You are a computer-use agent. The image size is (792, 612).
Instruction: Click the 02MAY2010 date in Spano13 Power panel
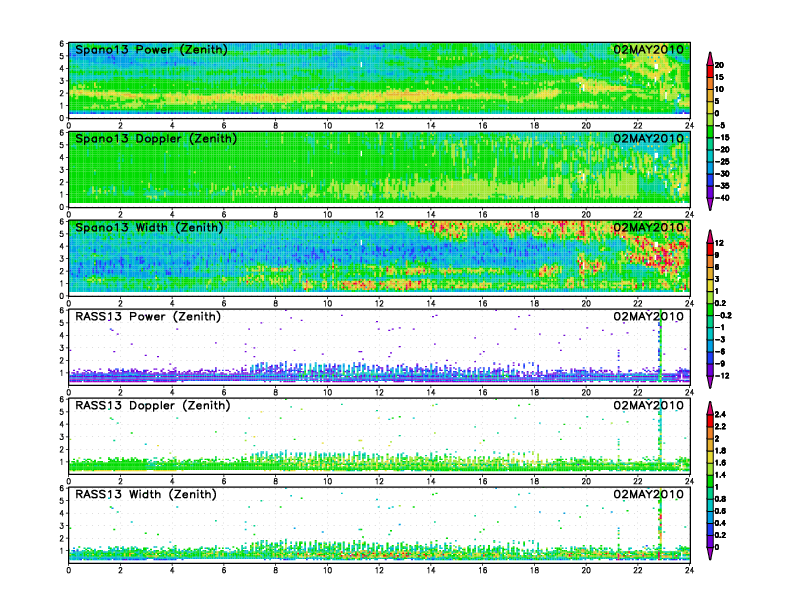click(648, 49)
